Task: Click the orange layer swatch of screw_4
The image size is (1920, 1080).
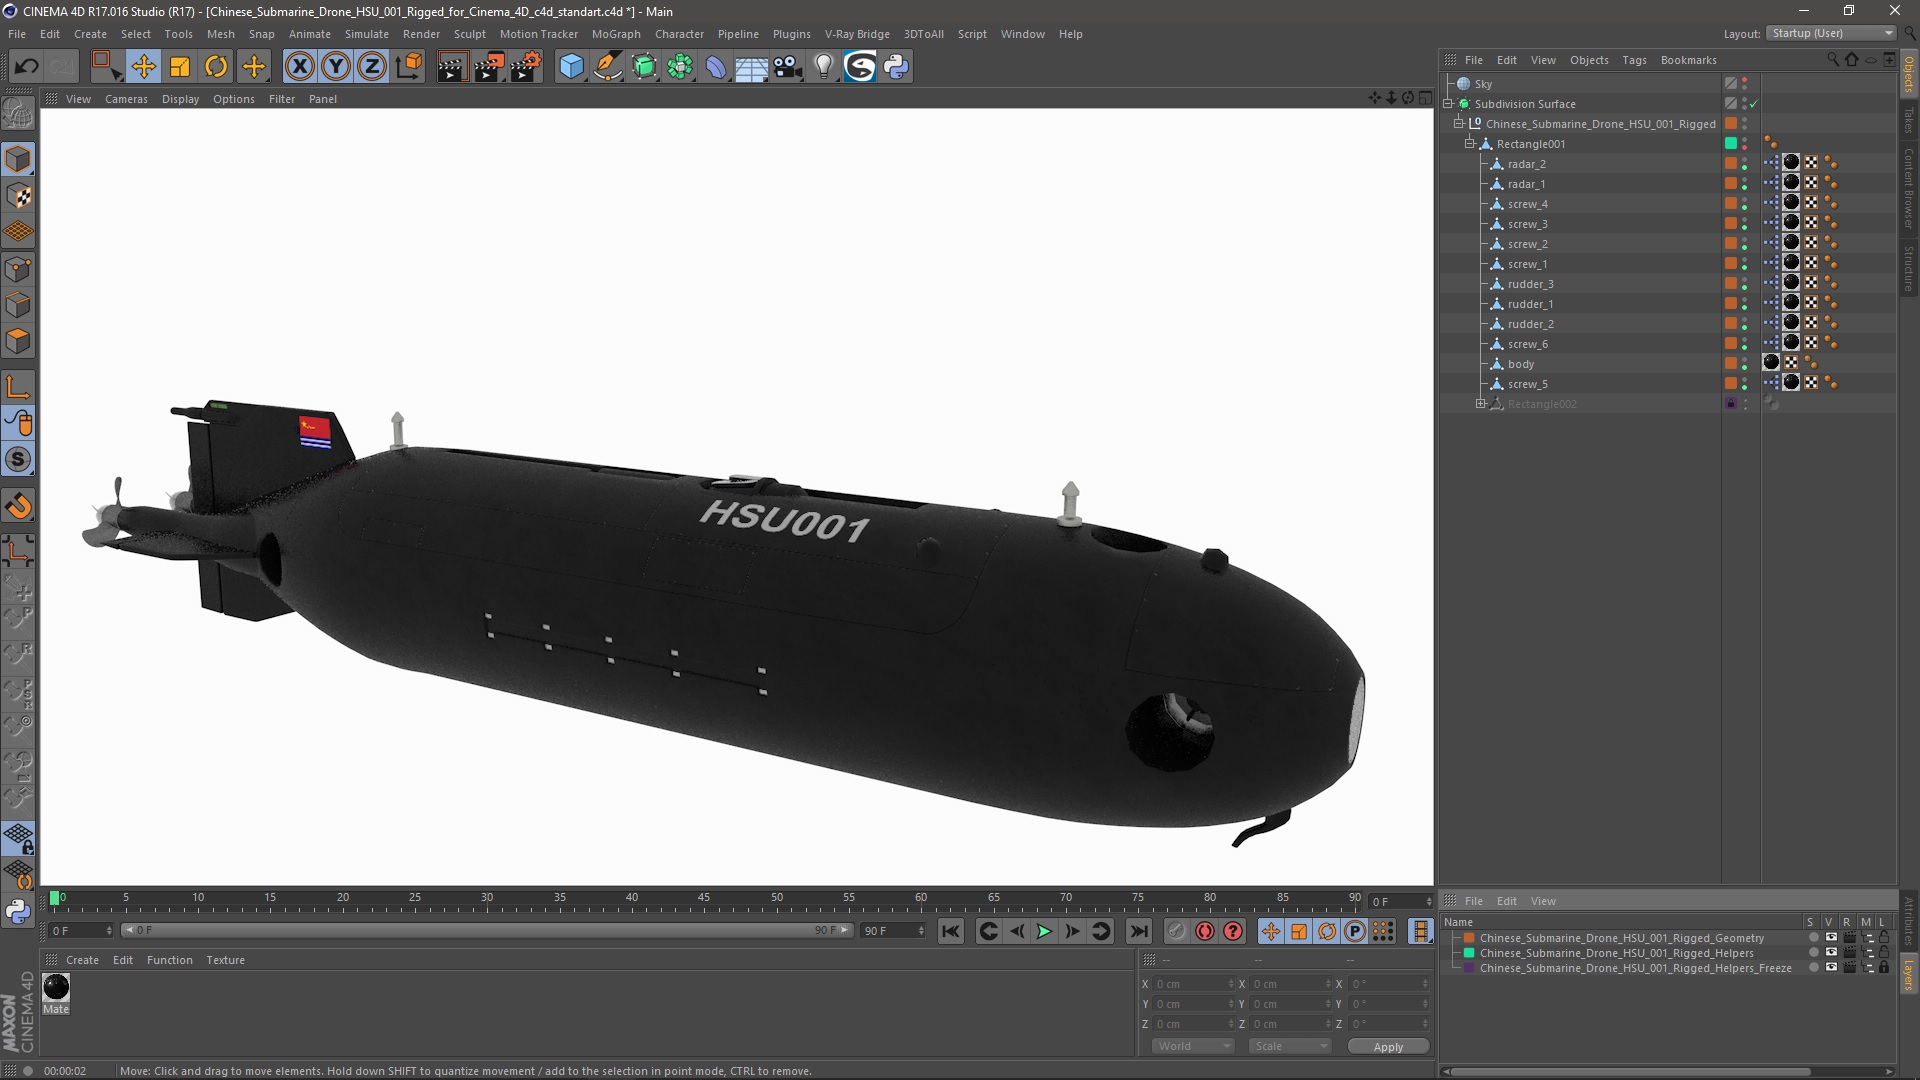Action: pyautogui.click(x=1731, y=204)
